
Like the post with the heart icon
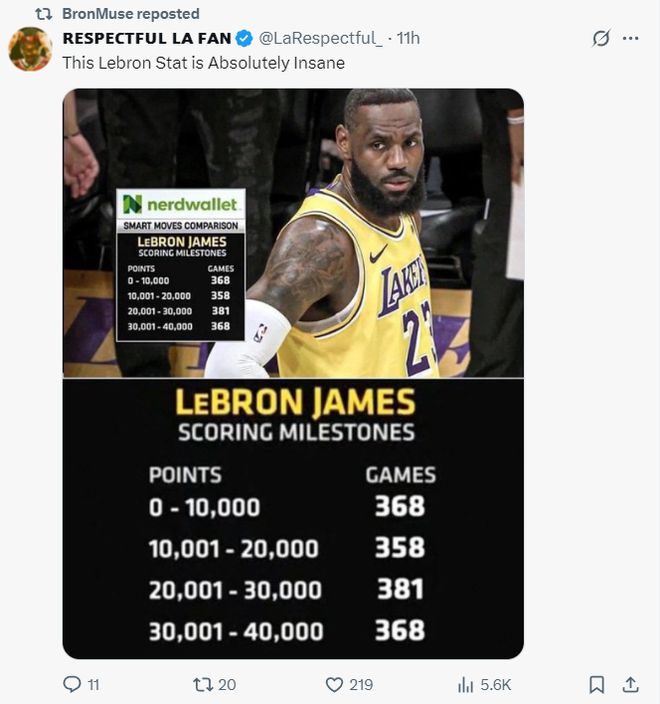pos(334,685)
